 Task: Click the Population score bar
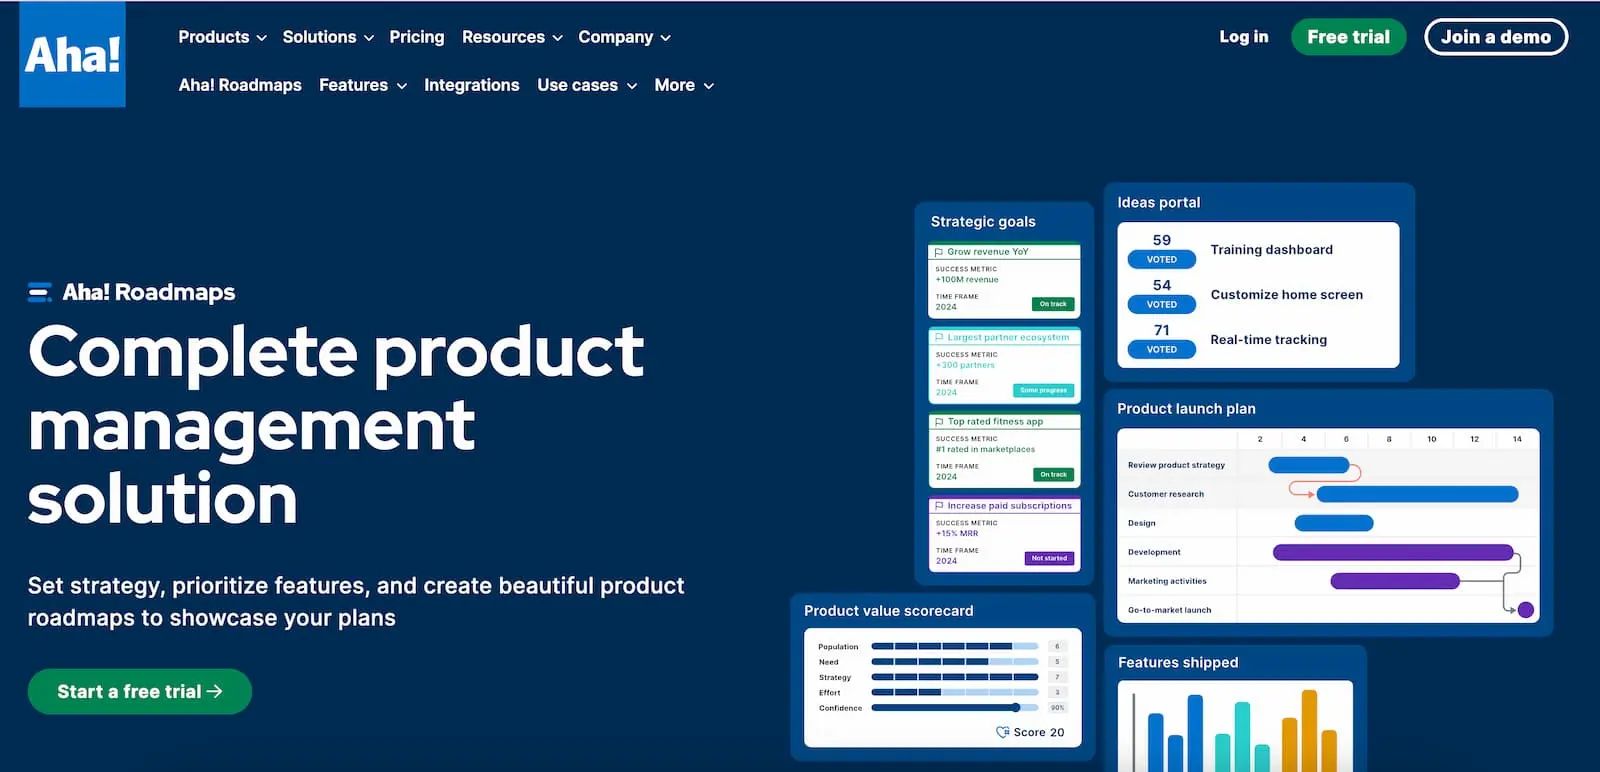(954, 646)
